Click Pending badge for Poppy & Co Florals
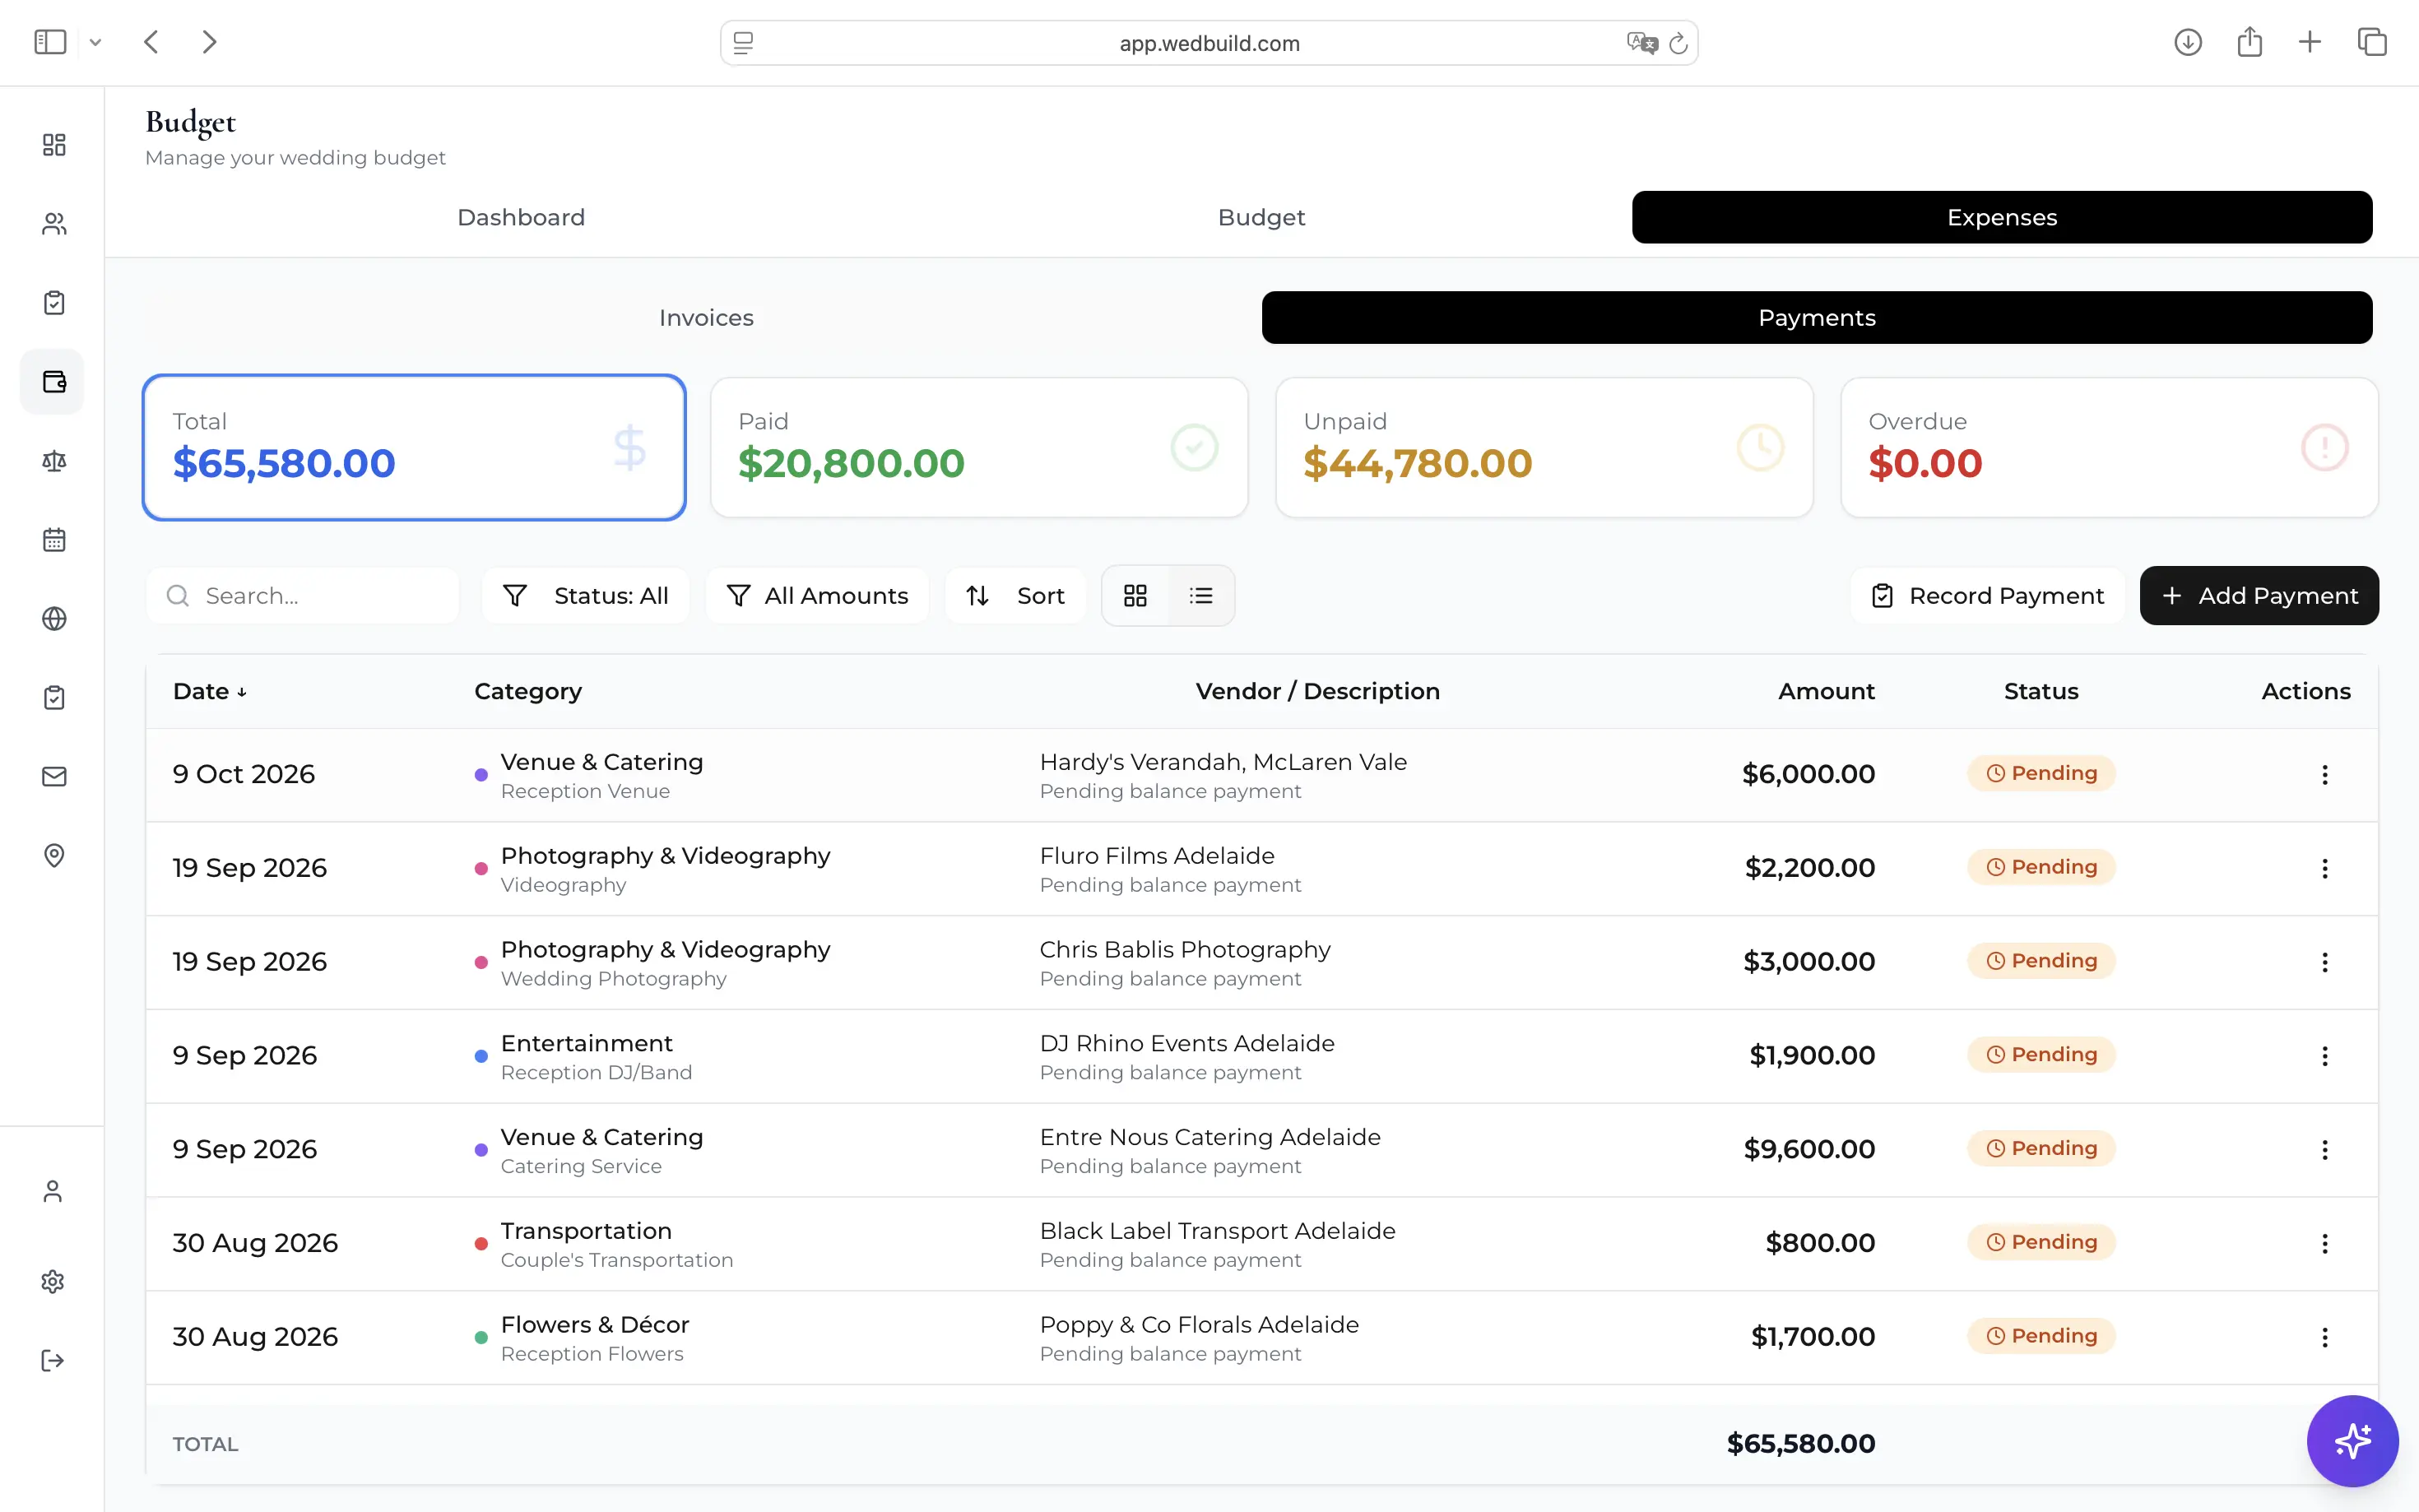 point(2041,1336)
